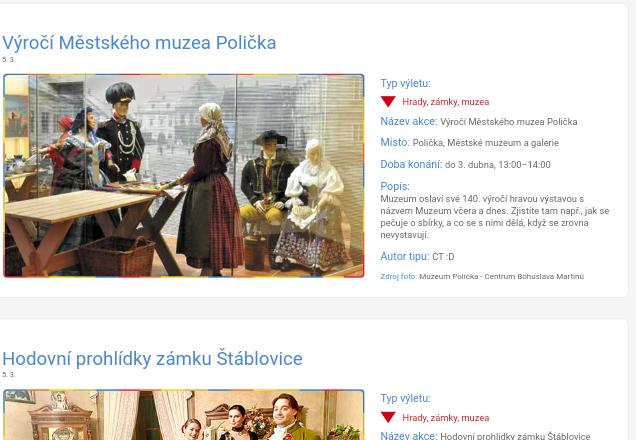Click Typ výletu label in Štáblovice card
636x440 pixels.
click(x=405, y=398)
